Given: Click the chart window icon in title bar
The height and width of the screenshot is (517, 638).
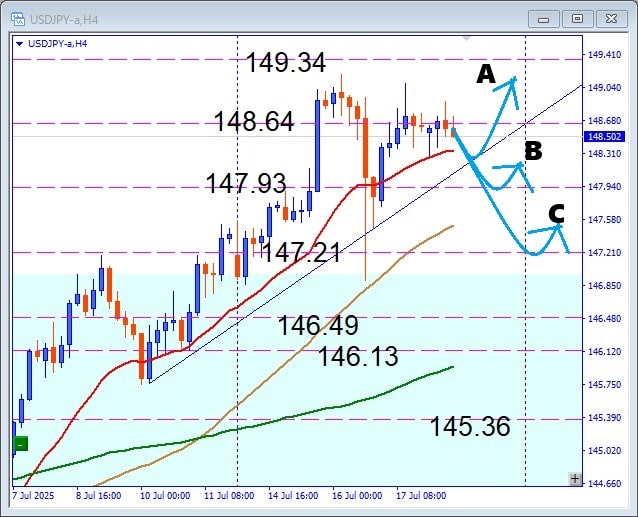Looking at the screenshot, I should 18,19.
